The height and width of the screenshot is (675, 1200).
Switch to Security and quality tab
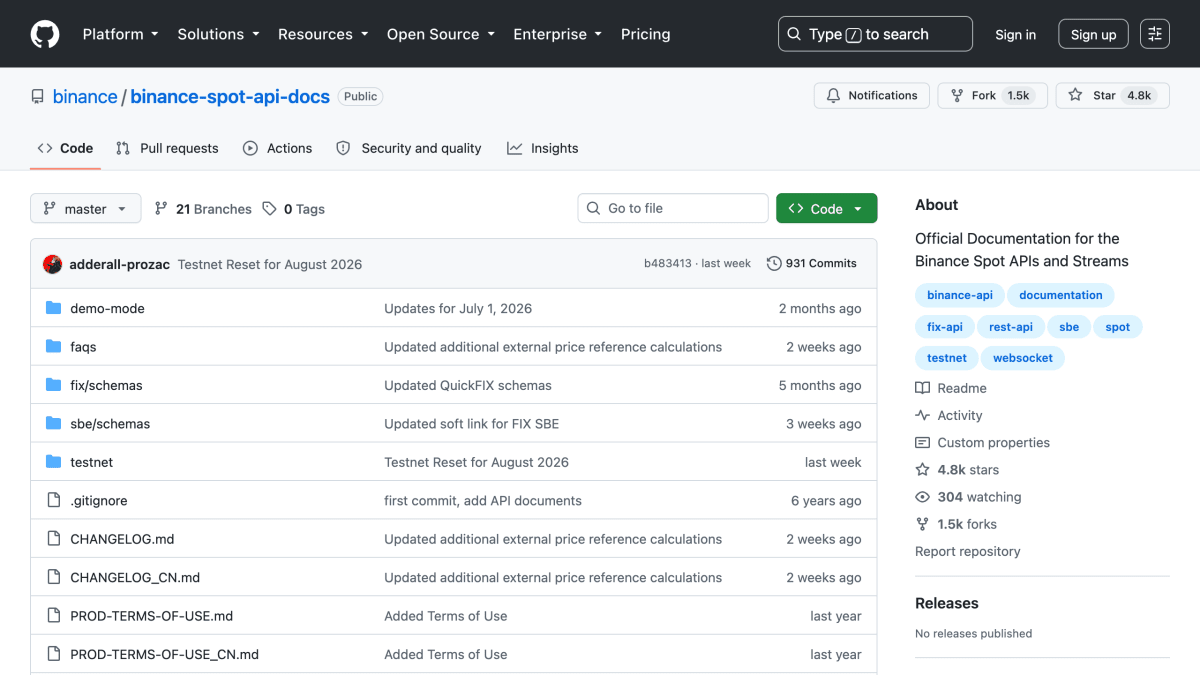[x=408, y=148]
